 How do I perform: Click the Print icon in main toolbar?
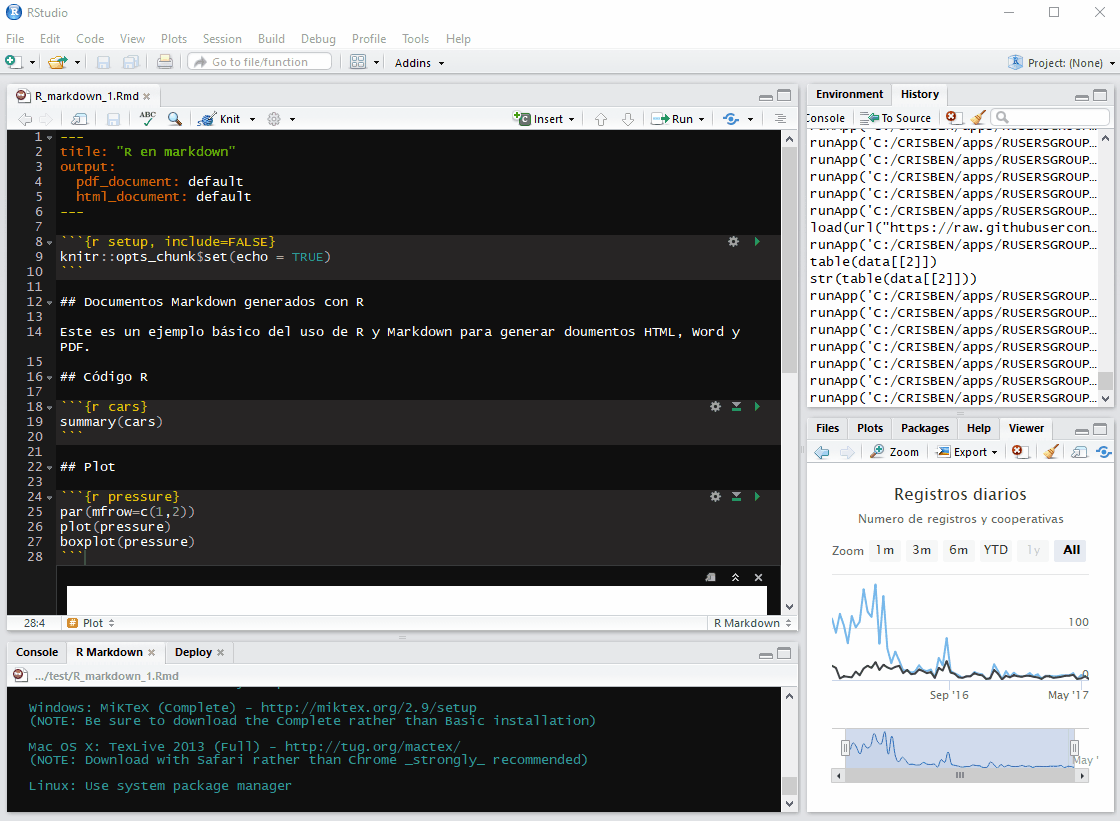[x=165, y=62]
